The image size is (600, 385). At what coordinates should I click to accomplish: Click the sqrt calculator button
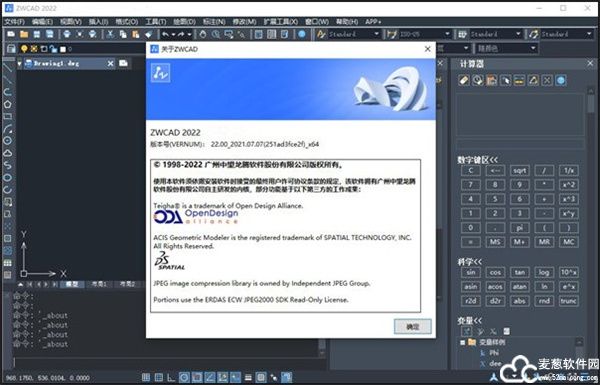[520, 171]
